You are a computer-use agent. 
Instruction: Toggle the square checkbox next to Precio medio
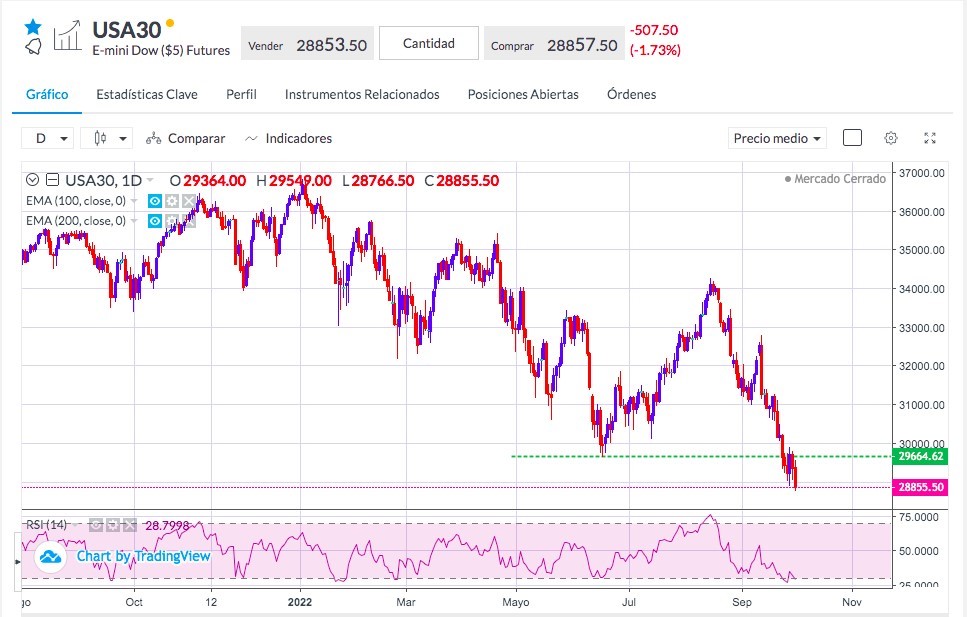pyautogui.click(x=852, y=138)
